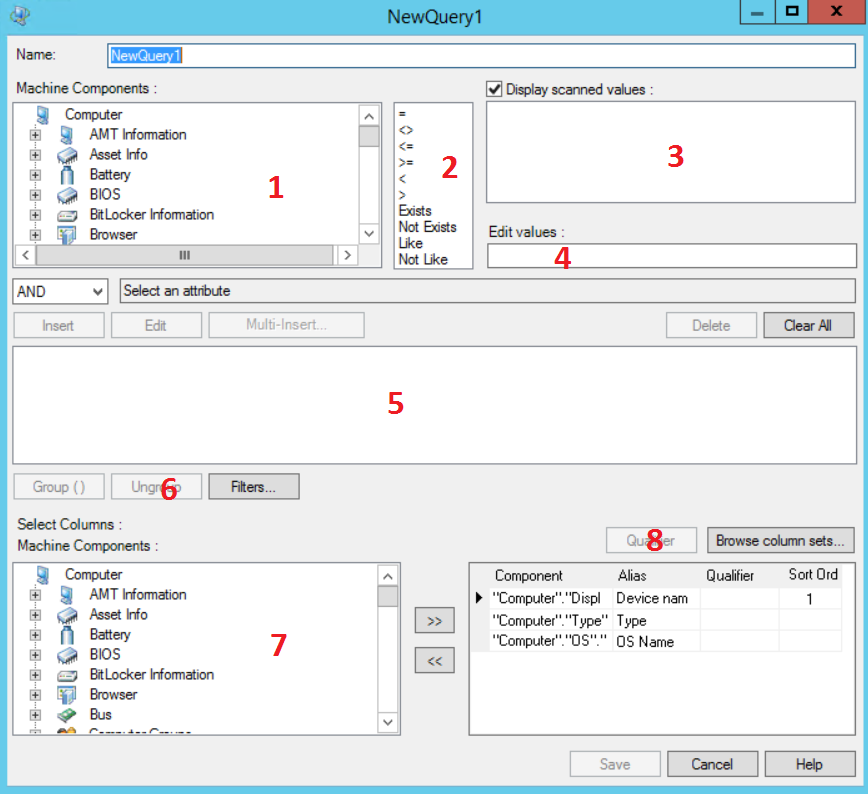Select the Battery component in Machine Components
This screenshot has width=868, height=794.
coord(110,174)
